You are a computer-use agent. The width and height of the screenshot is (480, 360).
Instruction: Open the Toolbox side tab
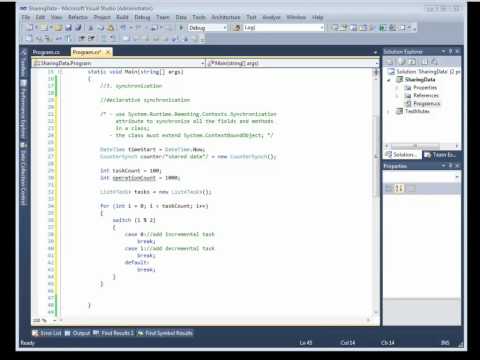pos(23,63)
